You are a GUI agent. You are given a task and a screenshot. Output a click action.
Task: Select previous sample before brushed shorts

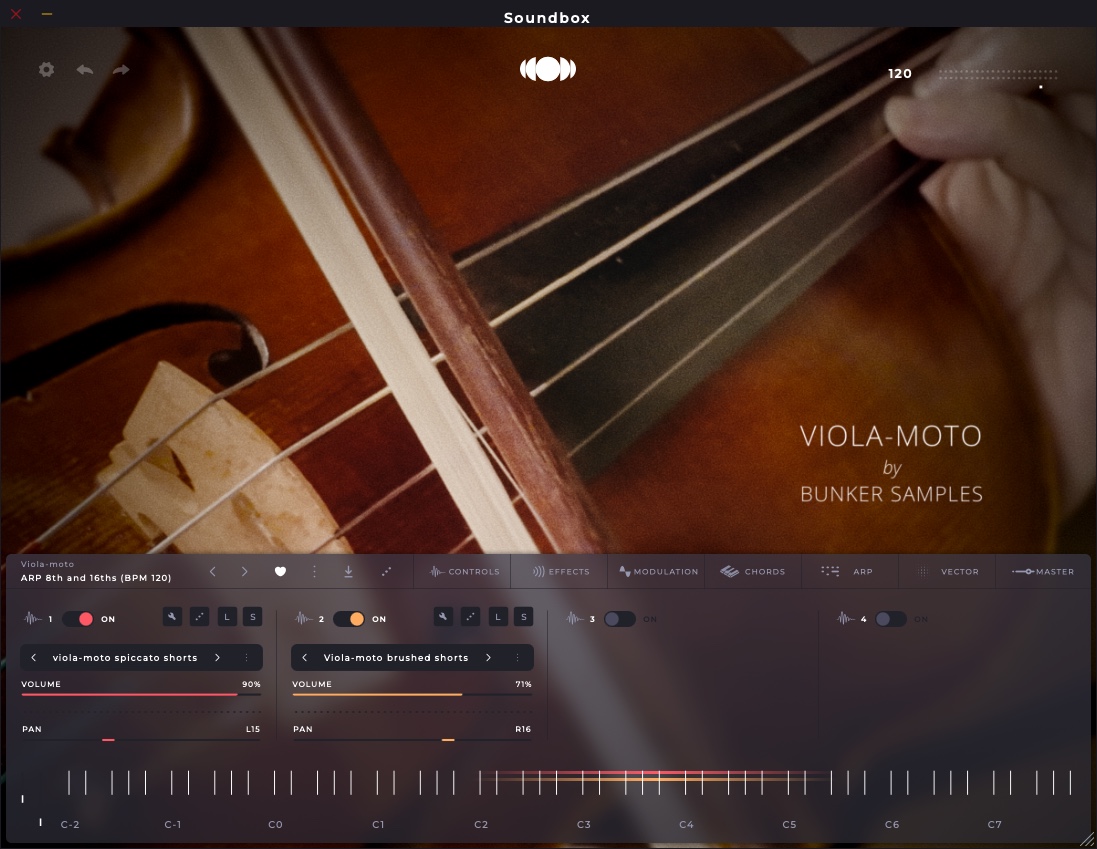click(x=305, y=658)
